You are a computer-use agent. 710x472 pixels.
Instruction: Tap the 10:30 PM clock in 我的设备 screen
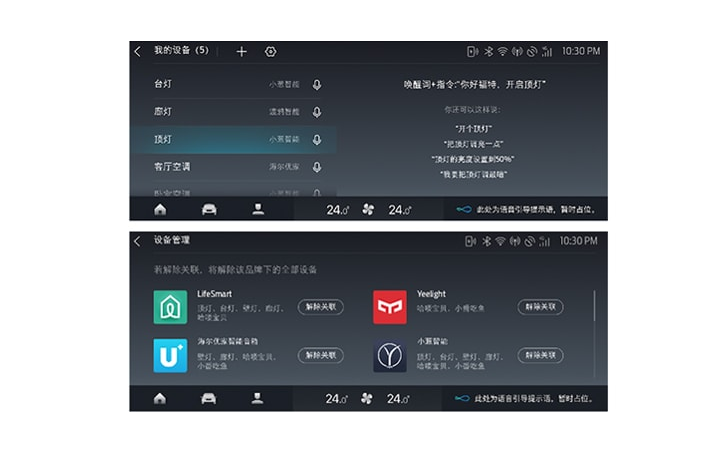tap(581, 51)
